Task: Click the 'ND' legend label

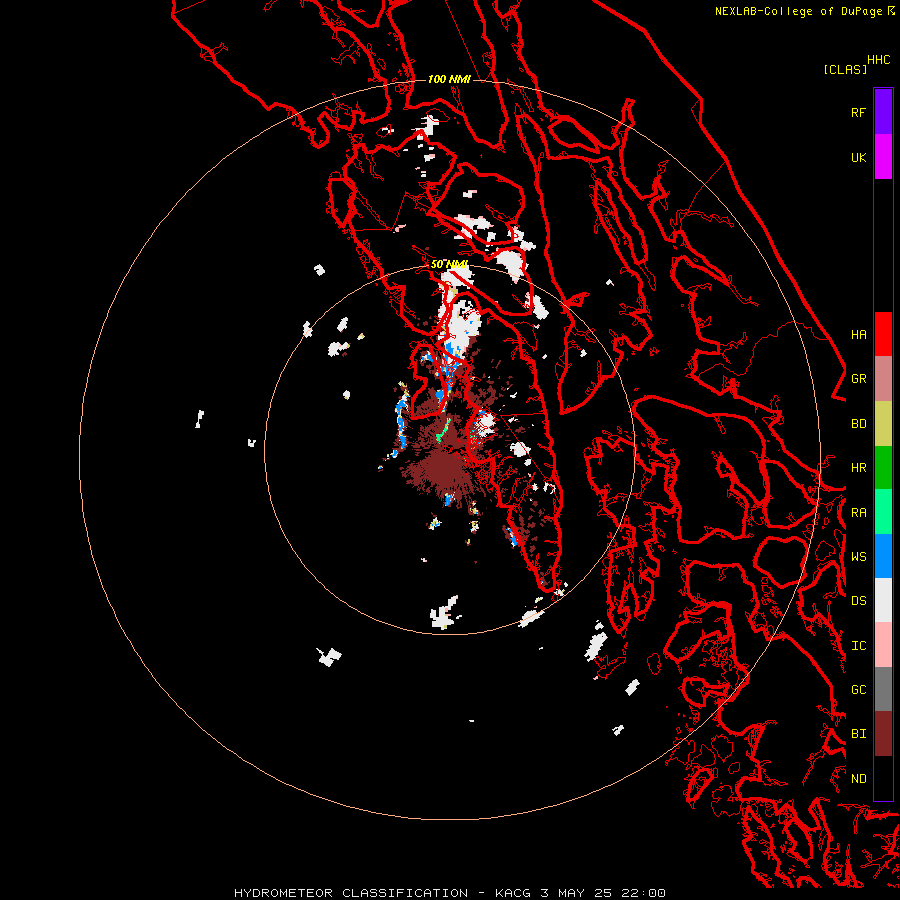Action: coord(858,779)
